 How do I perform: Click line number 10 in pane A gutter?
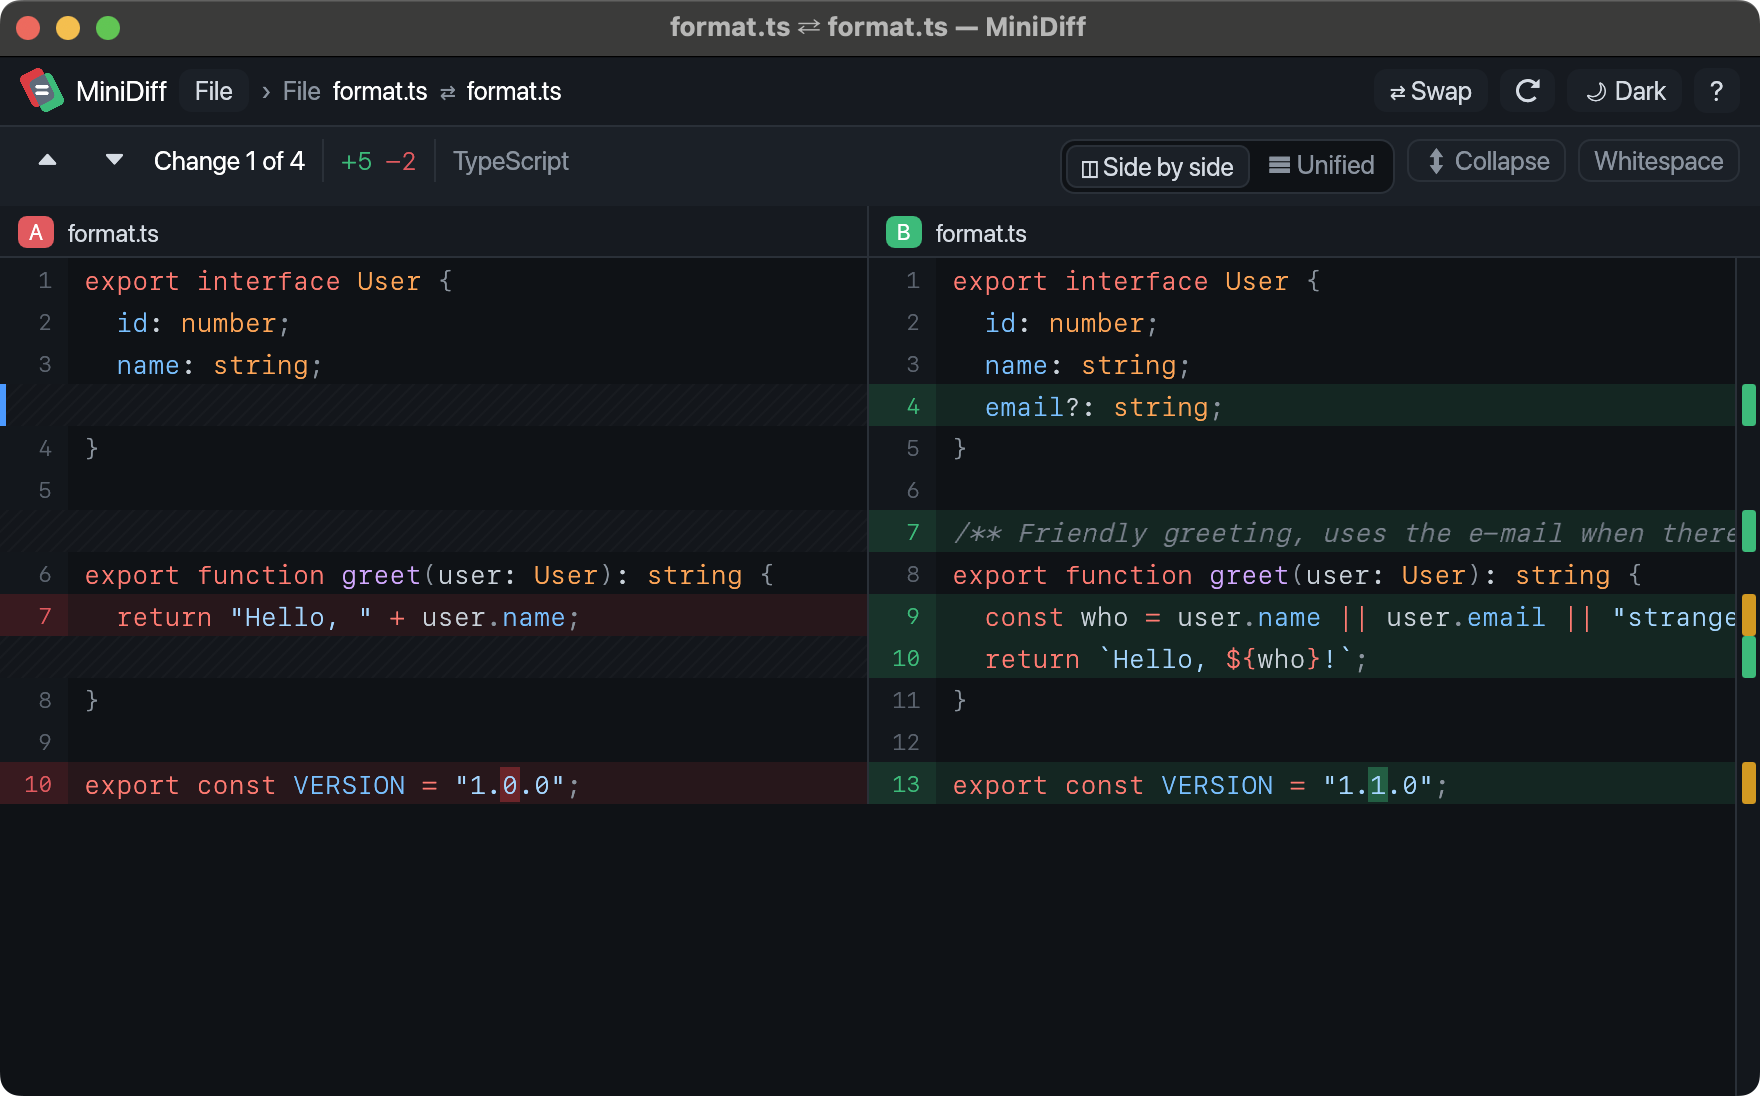pyautogui.click(x=38, y=784)
